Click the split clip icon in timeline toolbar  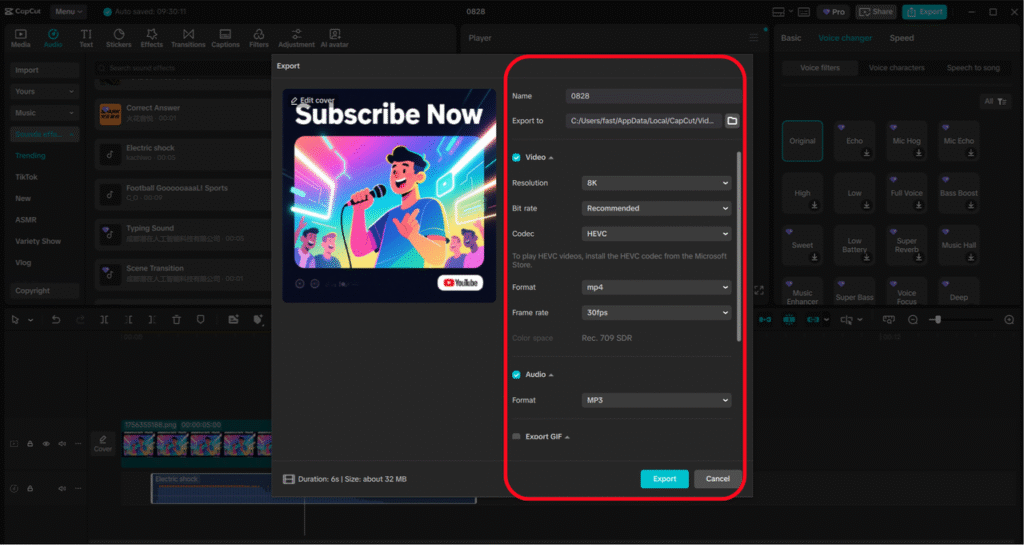pyautogui.click(x=104, y=320)
